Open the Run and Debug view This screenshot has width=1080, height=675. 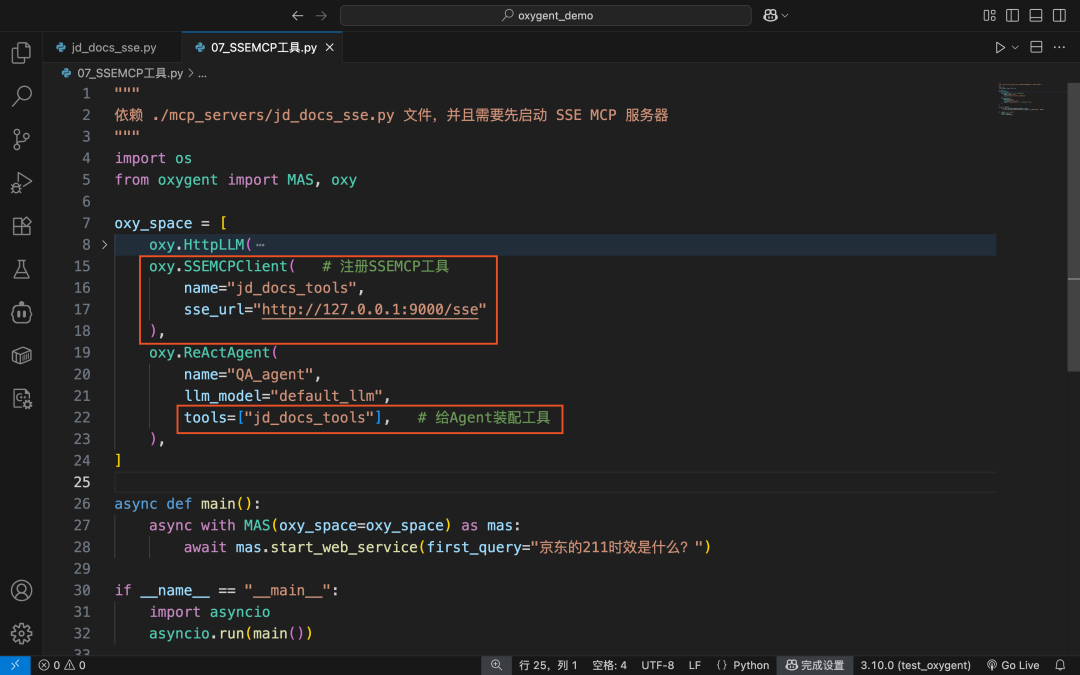(x=21, y=183)
